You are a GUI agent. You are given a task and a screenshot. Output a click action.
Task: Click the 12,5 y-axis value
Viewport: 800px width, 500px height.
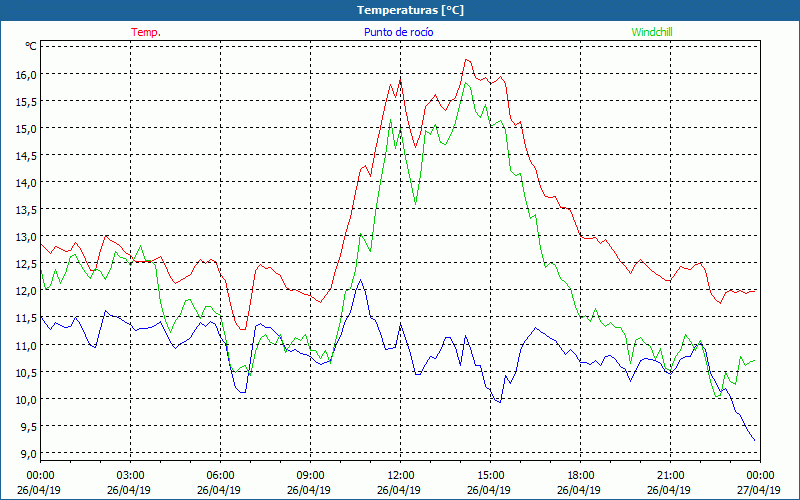pos(28,263)
